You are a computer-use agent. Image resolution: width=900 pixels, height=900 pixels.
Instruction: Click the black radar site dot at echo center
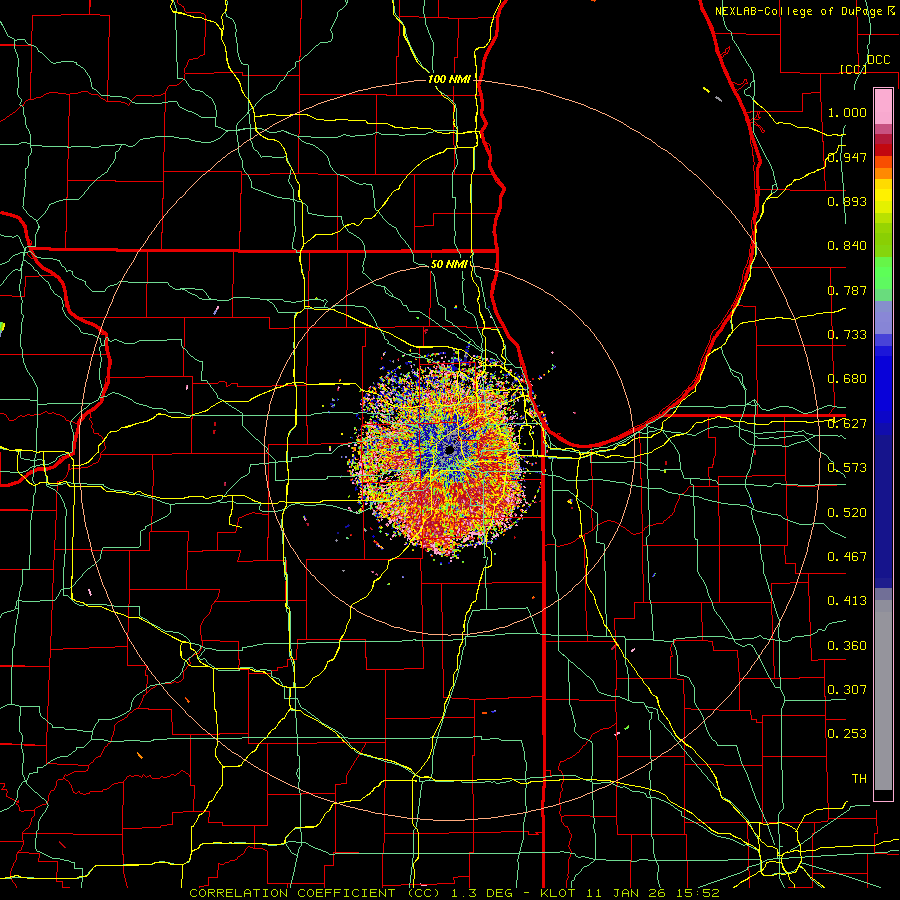450,450
